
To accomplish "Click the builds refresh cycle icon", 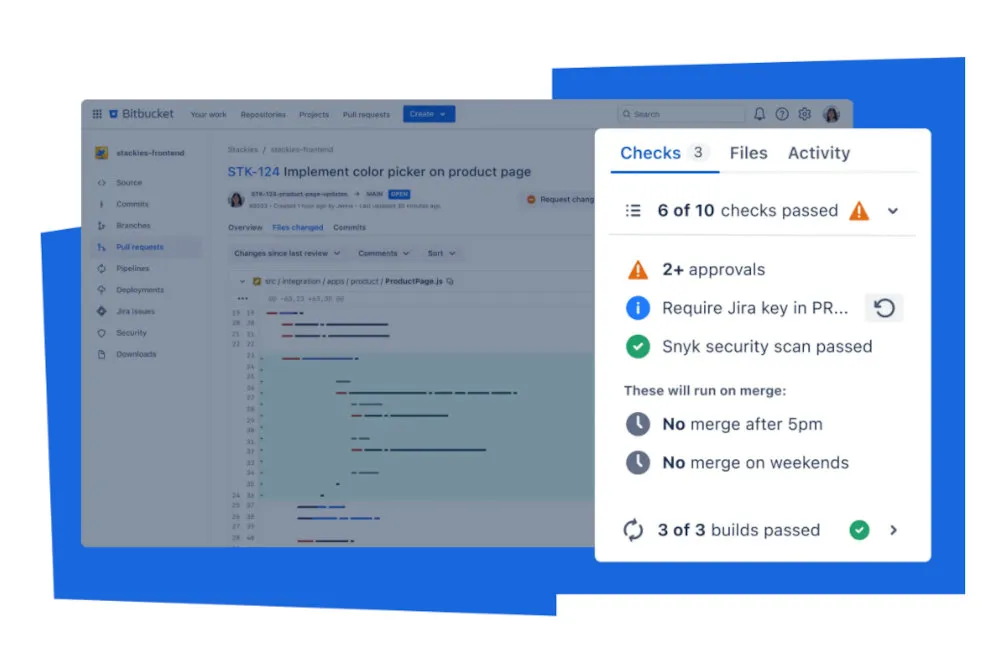I will pyautogui.click(x=633, y=530).
